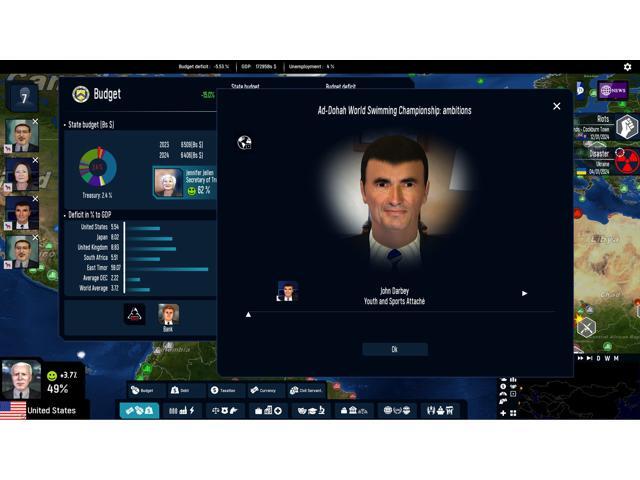Open the pending meetings counter showing 7

pos(24,97)
